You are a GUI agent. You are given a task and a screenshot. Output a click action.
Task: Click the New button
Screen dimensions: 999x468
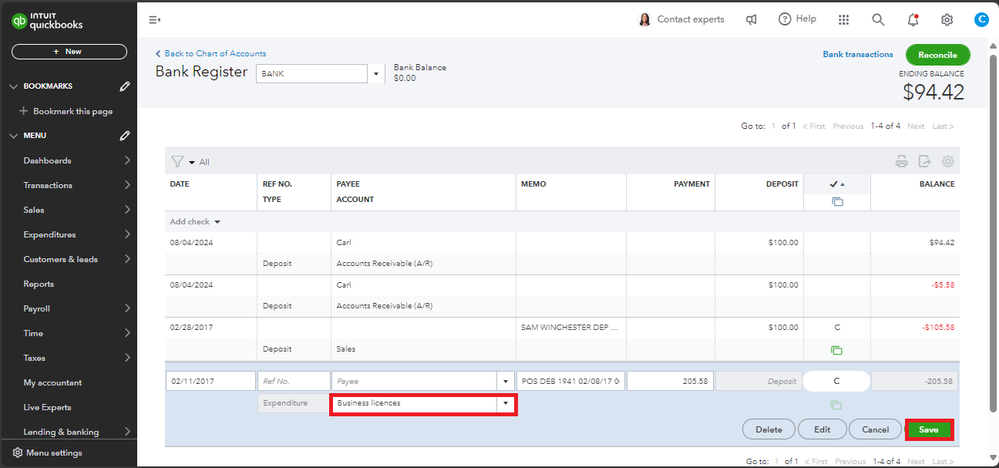tap(69, 52)
